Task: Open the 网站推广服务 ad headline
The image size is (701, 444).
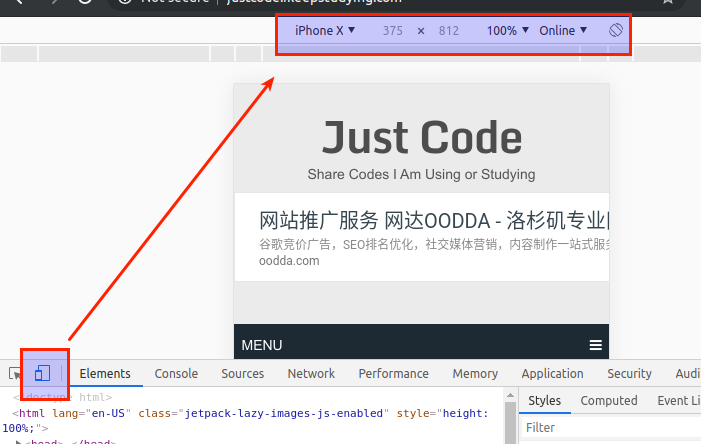Action: [434, 221]
